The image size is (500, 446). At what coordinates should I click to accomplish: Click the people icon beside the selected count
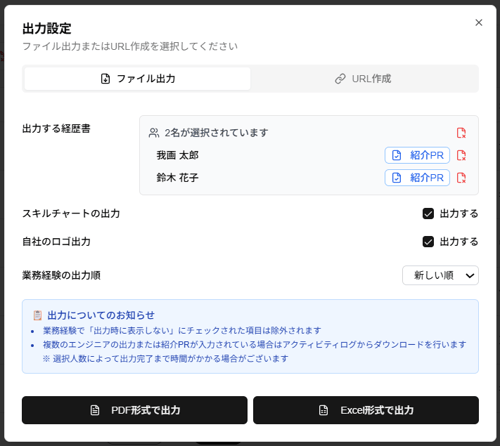[154, 133]
